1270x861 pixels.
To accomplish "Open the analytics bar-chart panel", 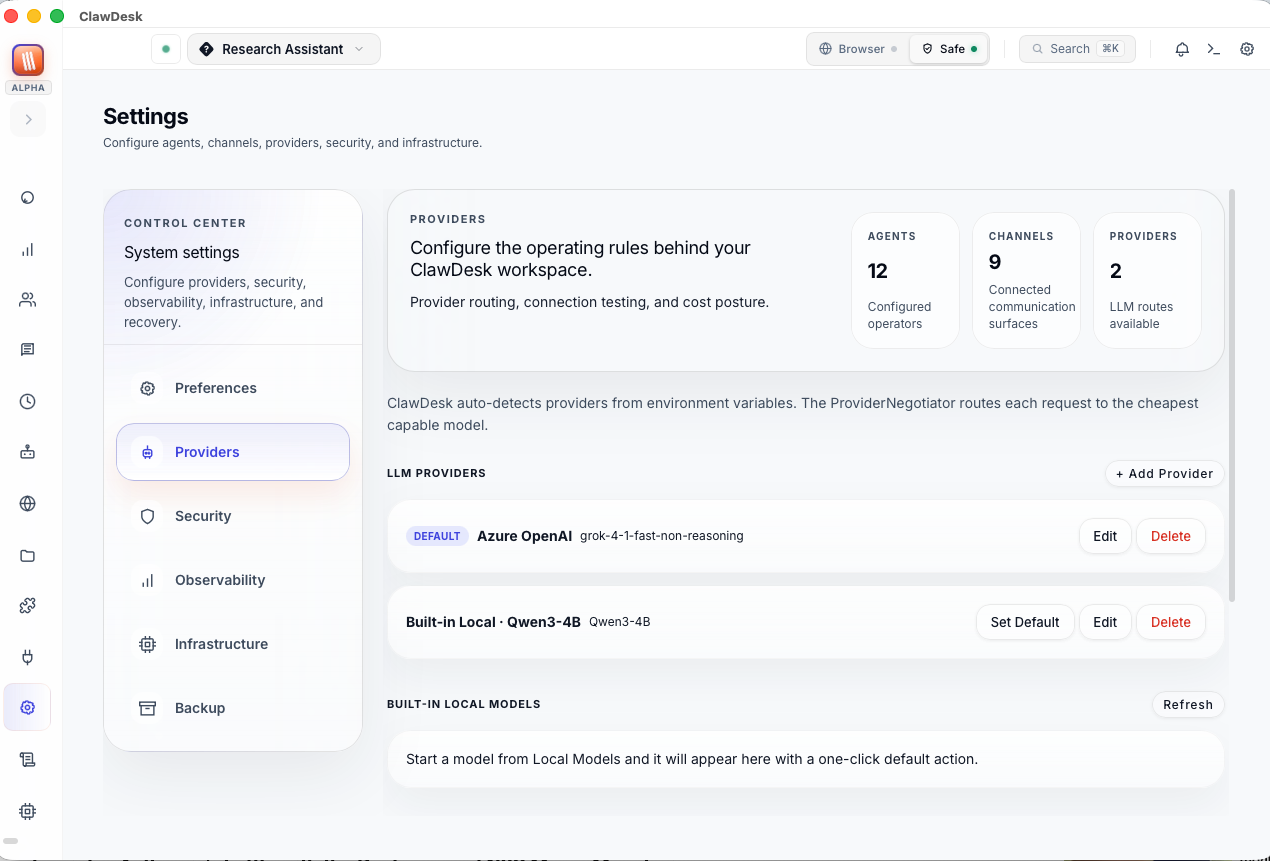I will pos(27,250).
